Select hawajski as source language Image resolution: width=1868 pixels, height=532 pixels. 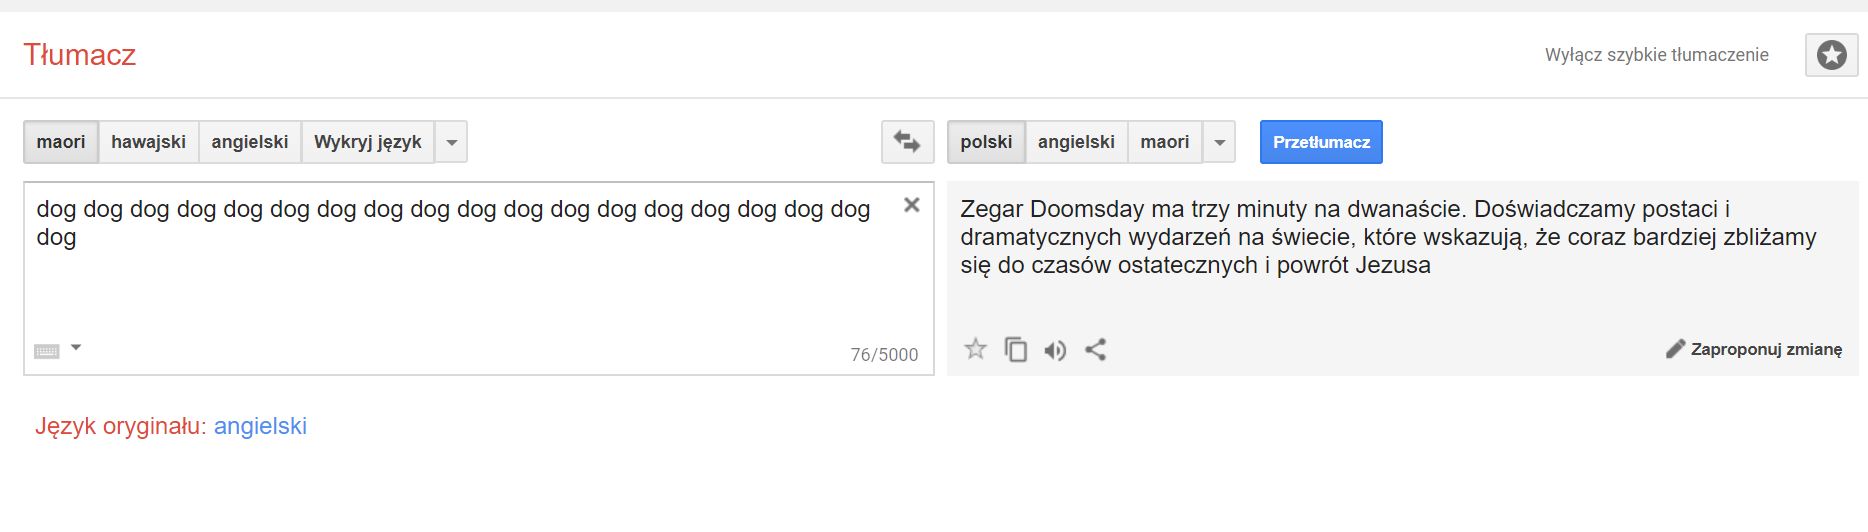click(x=148, y=142)
